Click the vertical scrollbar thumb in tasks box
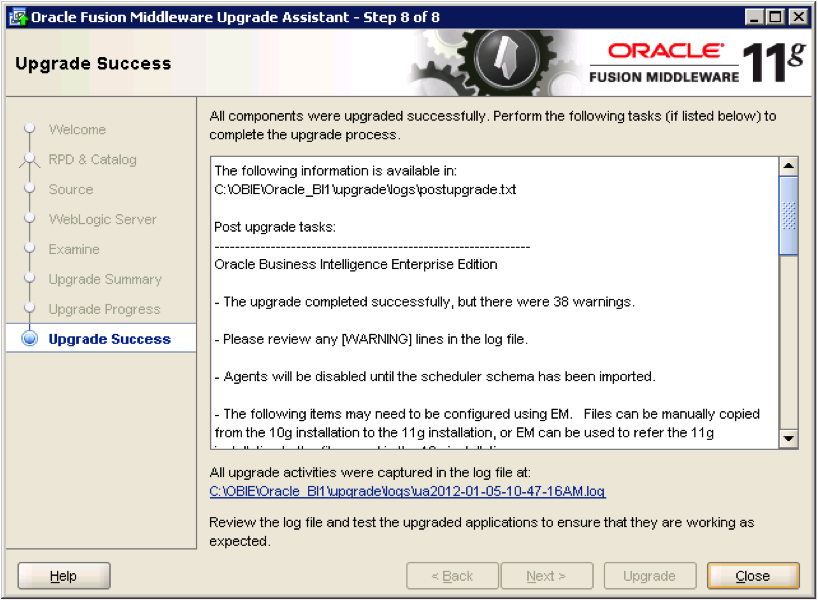Image resolution: width=818 pixels, height=600 pixels. [788, 215]
